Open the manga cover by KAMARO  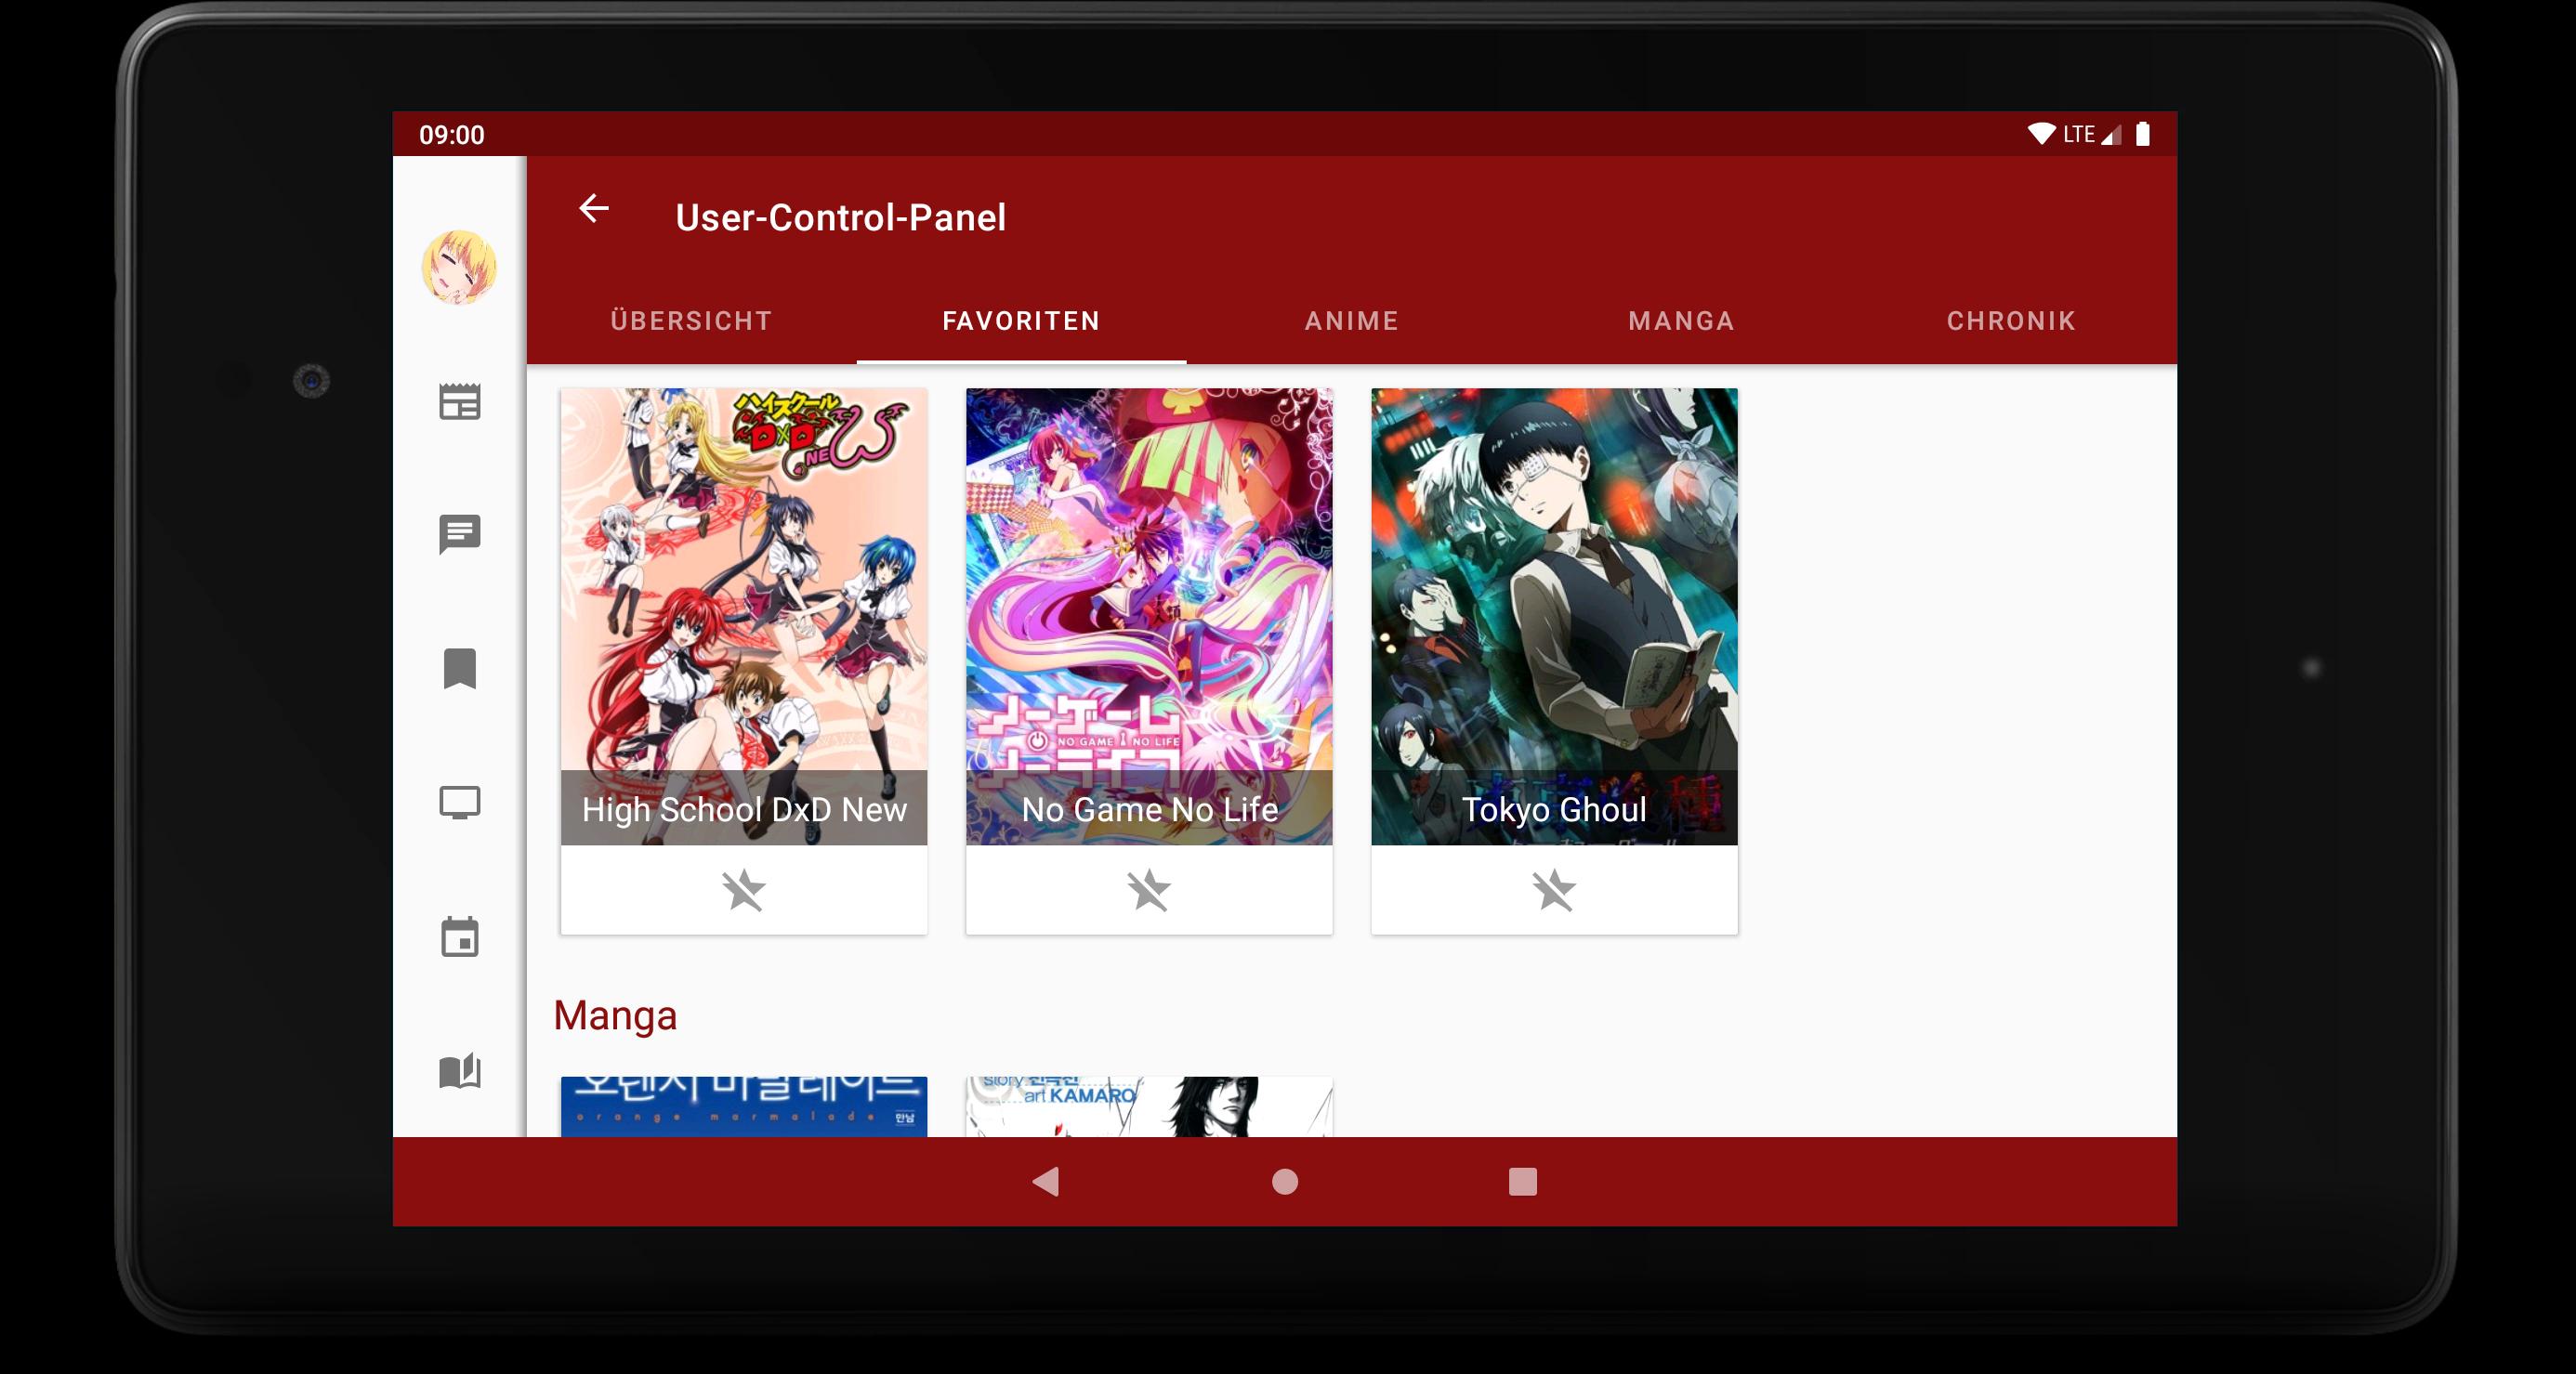[x=1149, y=1106]
